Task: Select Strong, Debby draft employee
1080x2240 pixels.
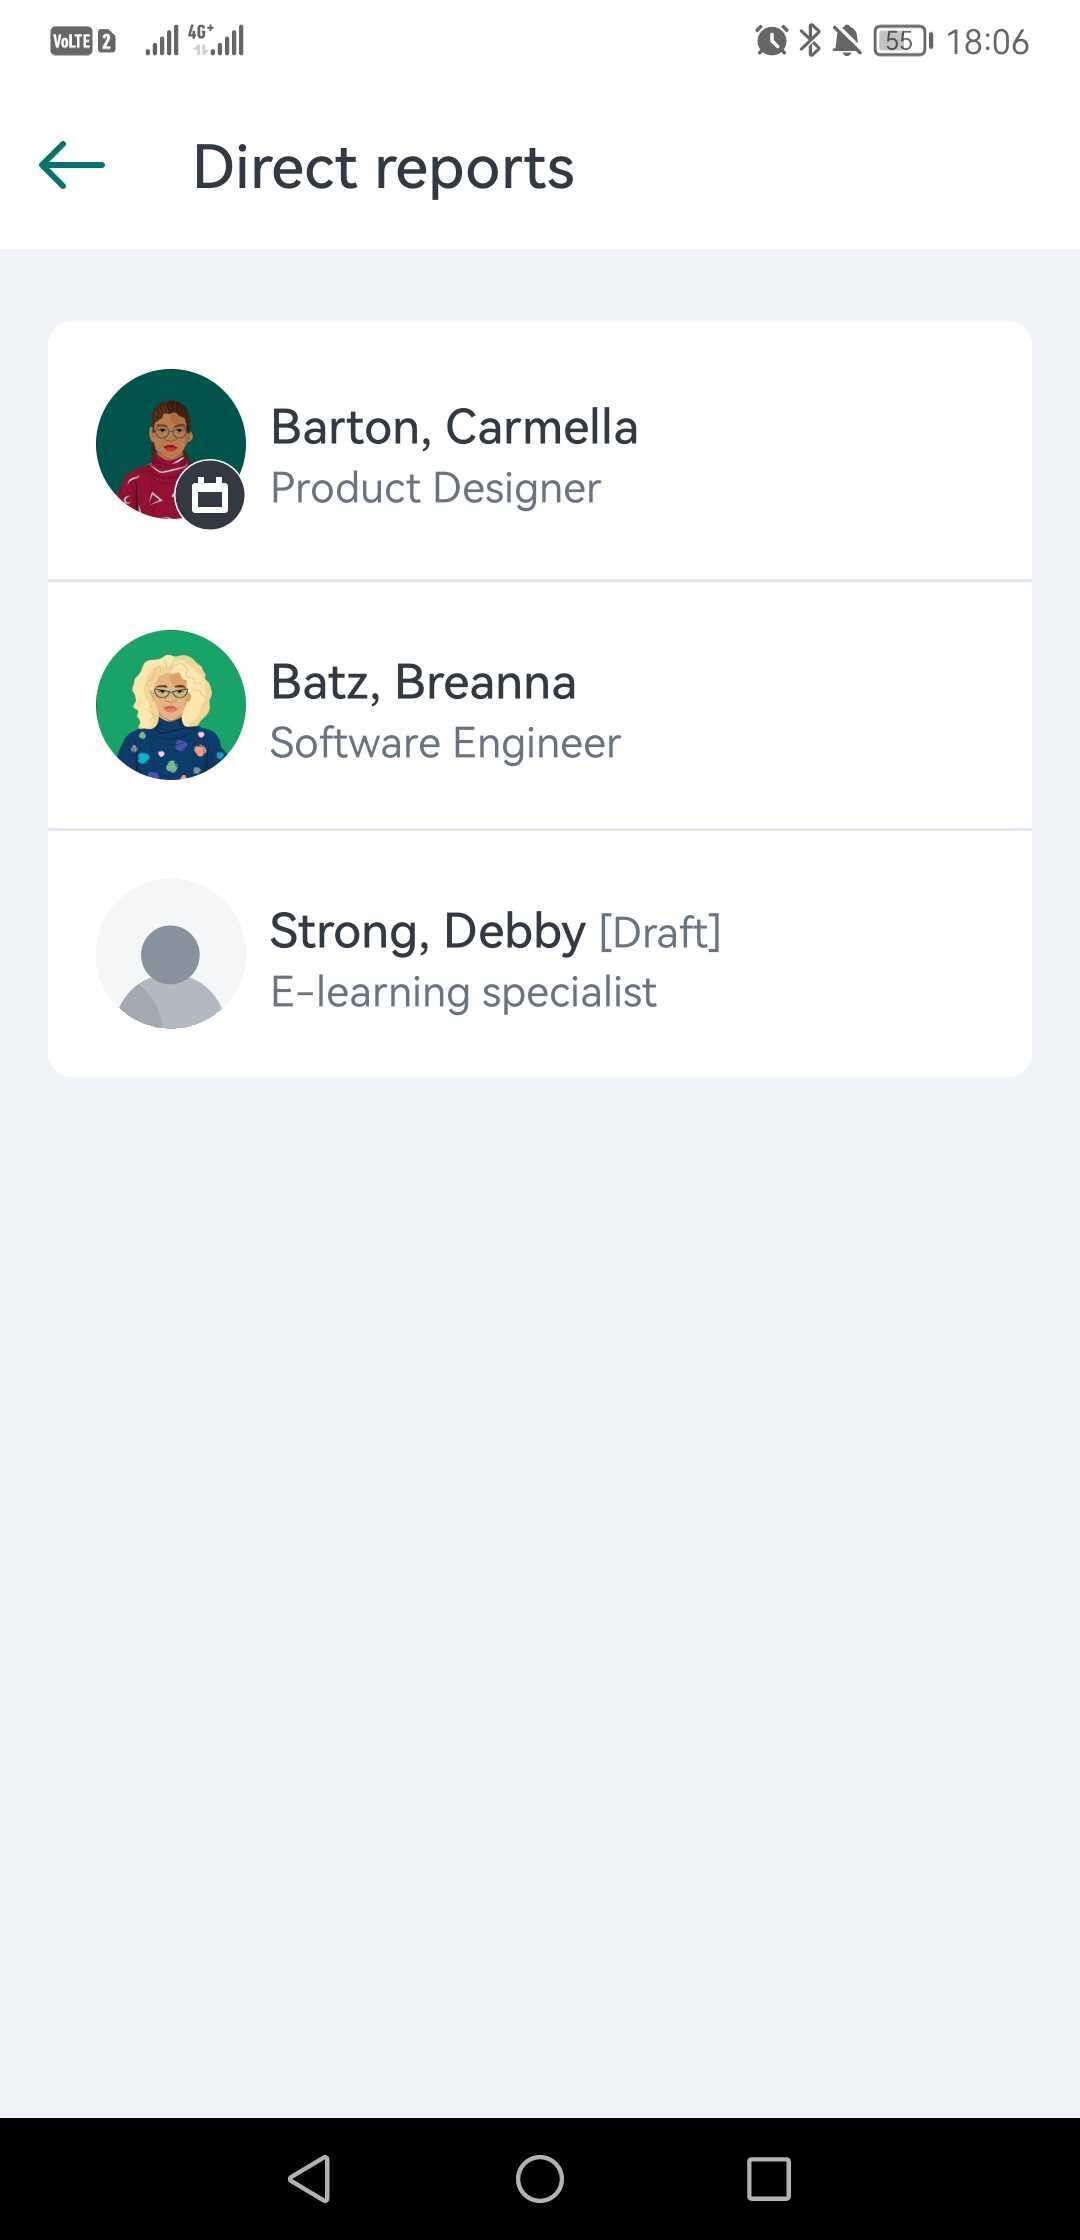Action: (x=428, y=931)
